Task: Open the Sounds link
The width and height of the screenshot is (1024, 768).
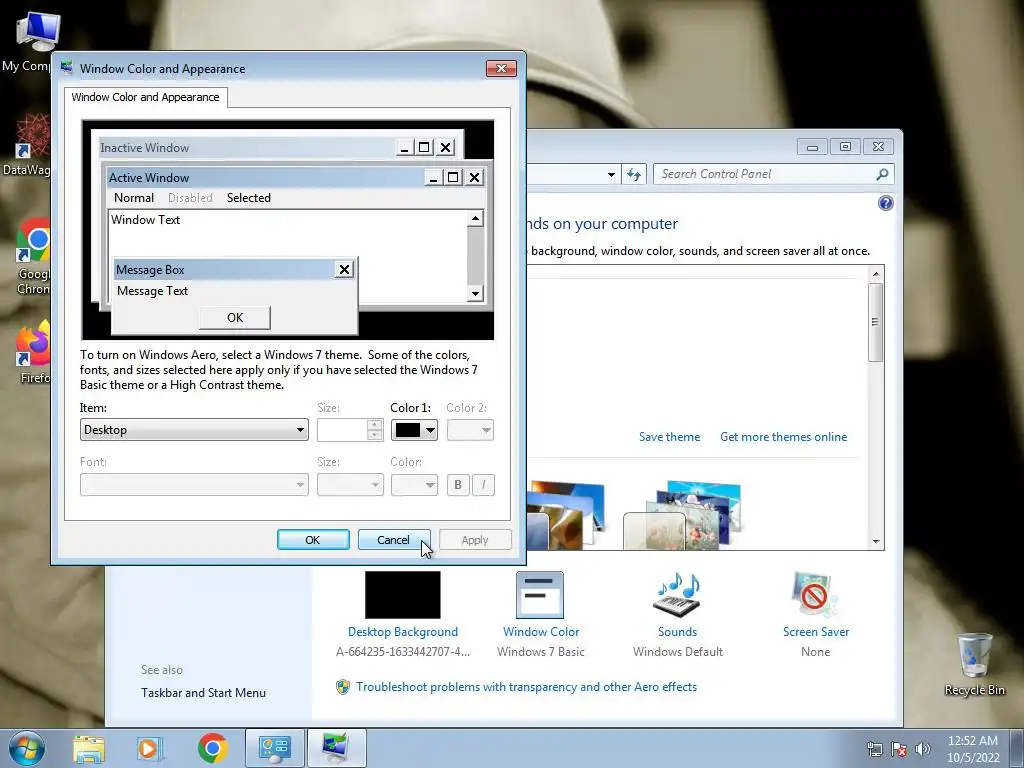Action: point(677,632)
